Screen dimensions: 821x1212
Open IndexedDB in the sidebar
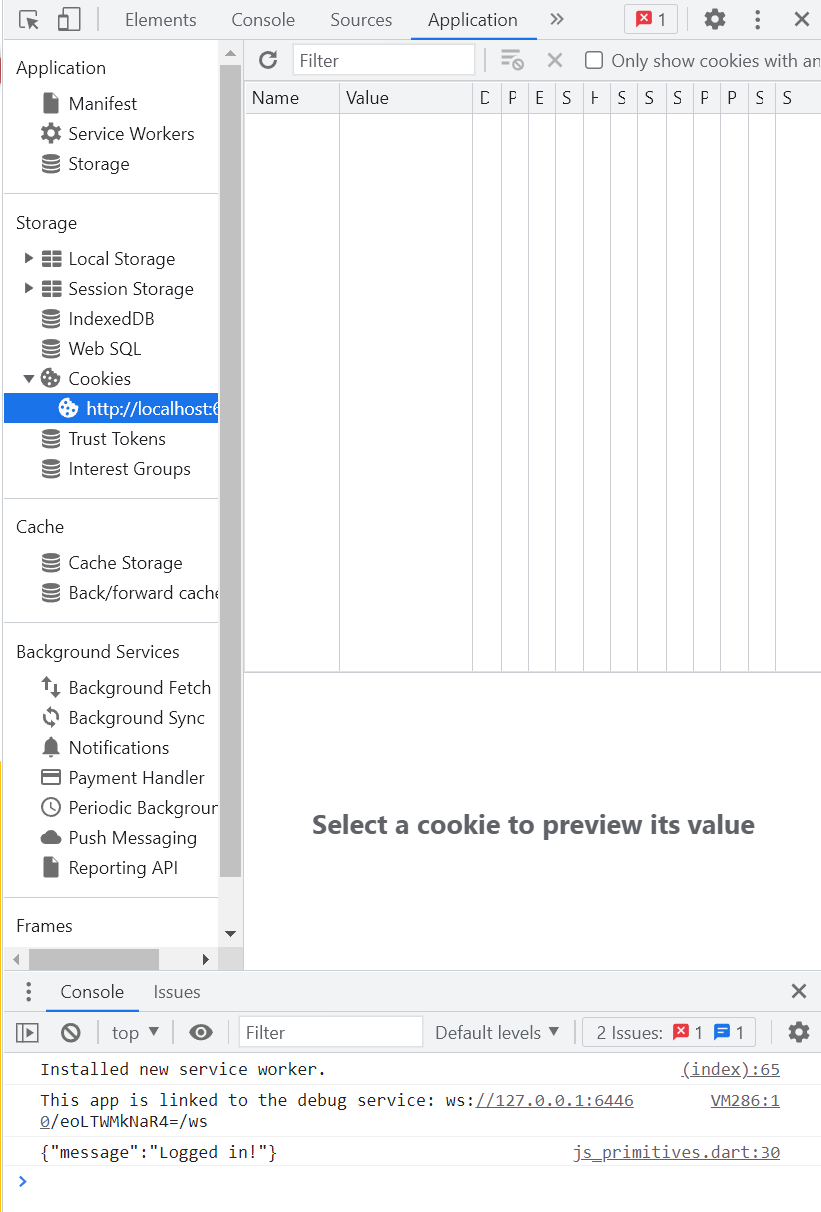click(98, 319)
